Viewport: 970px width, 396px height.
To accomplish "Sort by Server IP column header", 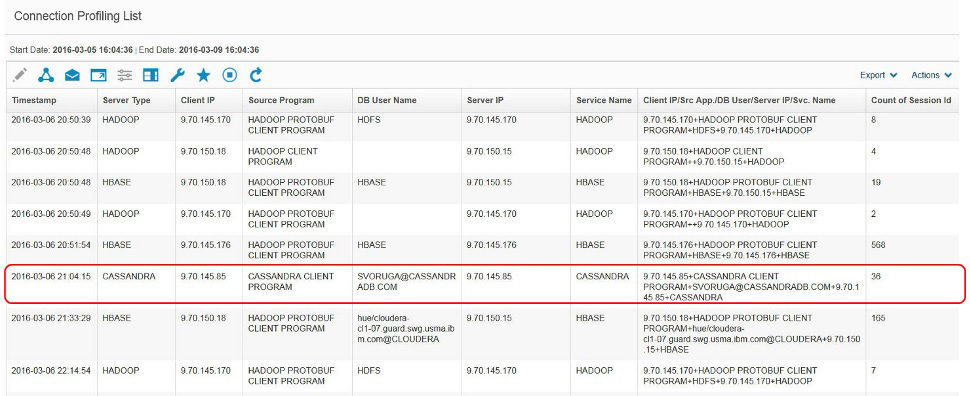I will click(x=516, y=100).
